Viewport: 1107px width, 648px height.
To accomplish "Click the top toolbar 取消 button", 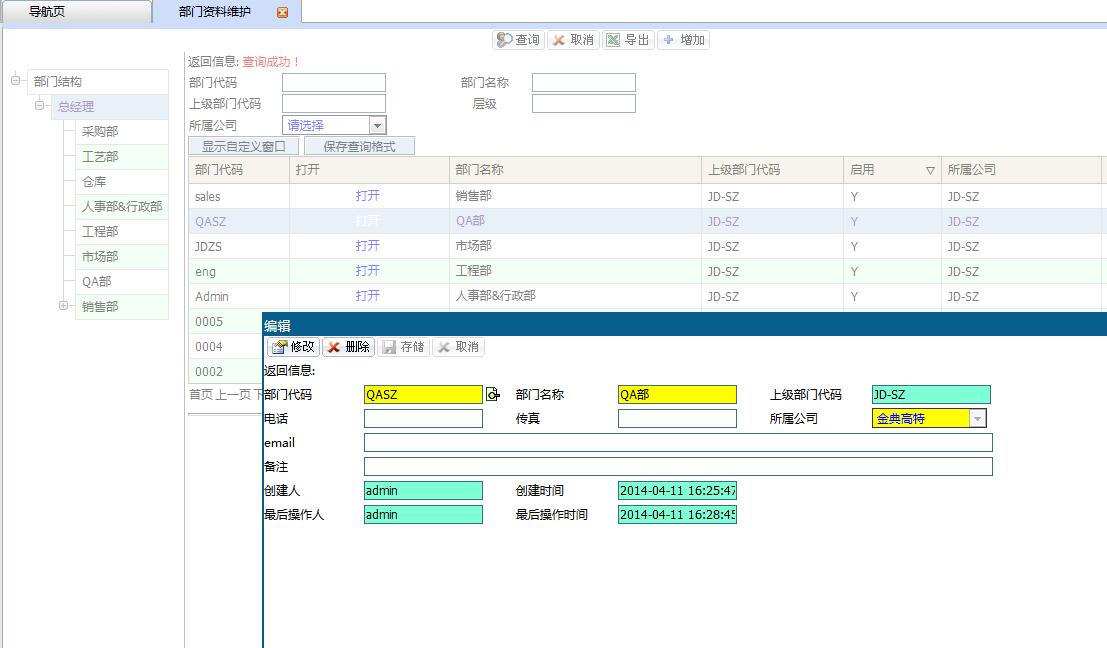I will tap(573, 40).
